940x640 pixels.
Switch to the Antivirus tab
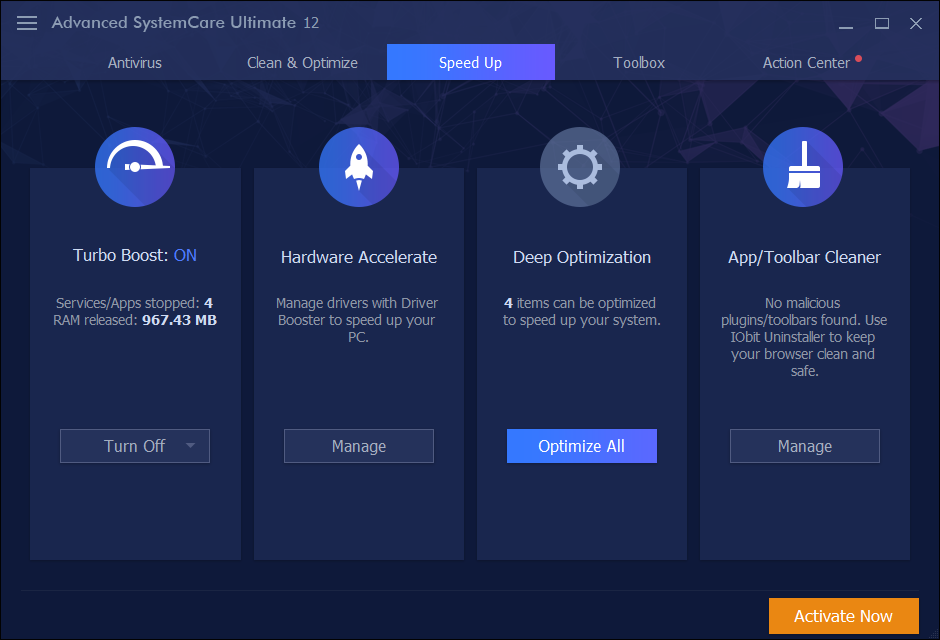(135, 62)
